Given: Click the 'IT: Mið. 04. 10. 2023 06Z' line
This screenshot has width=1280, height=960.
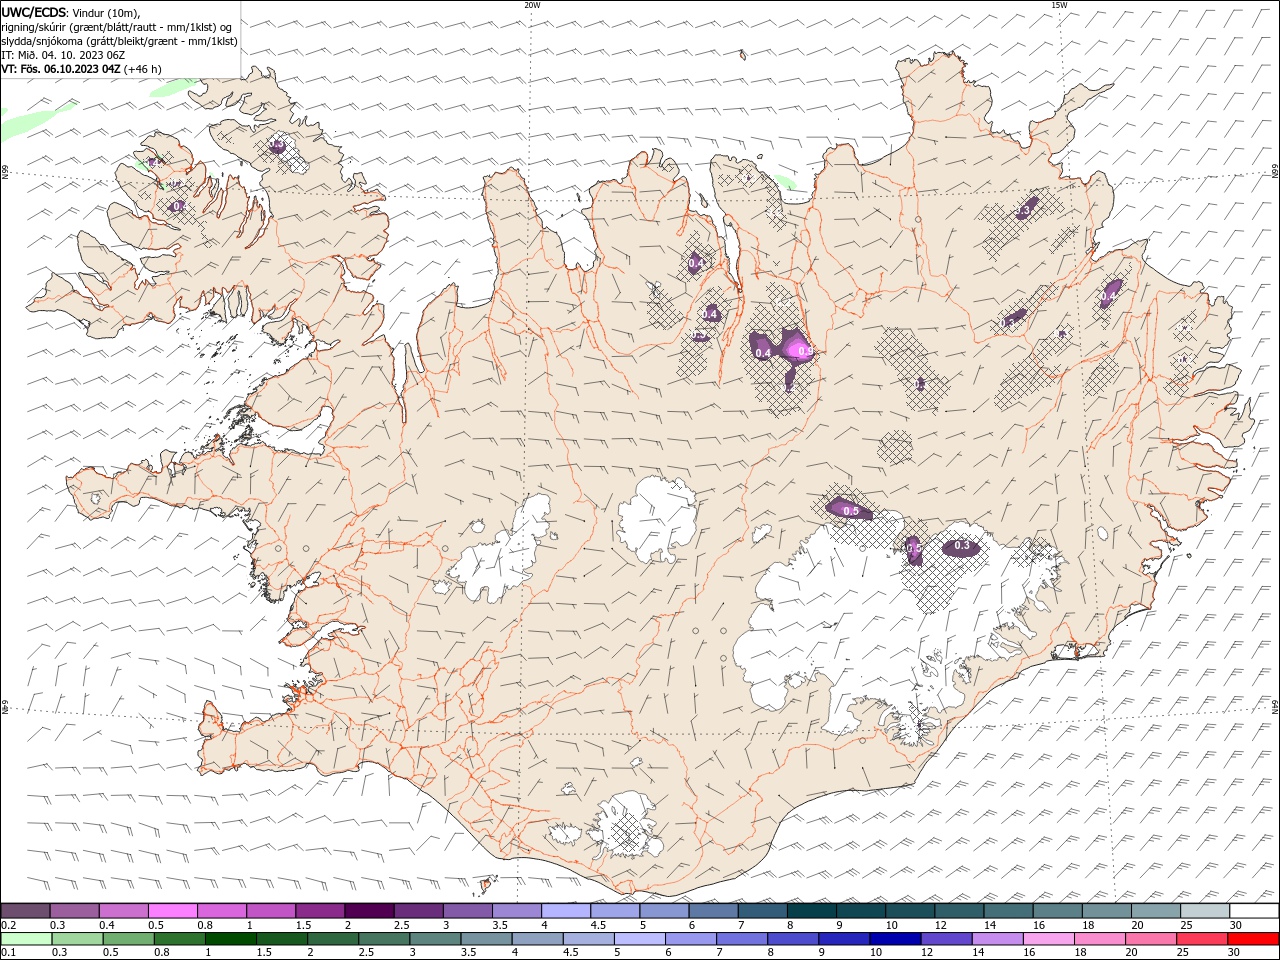Looking at the screenshot, I should click(x=62, y=55).
